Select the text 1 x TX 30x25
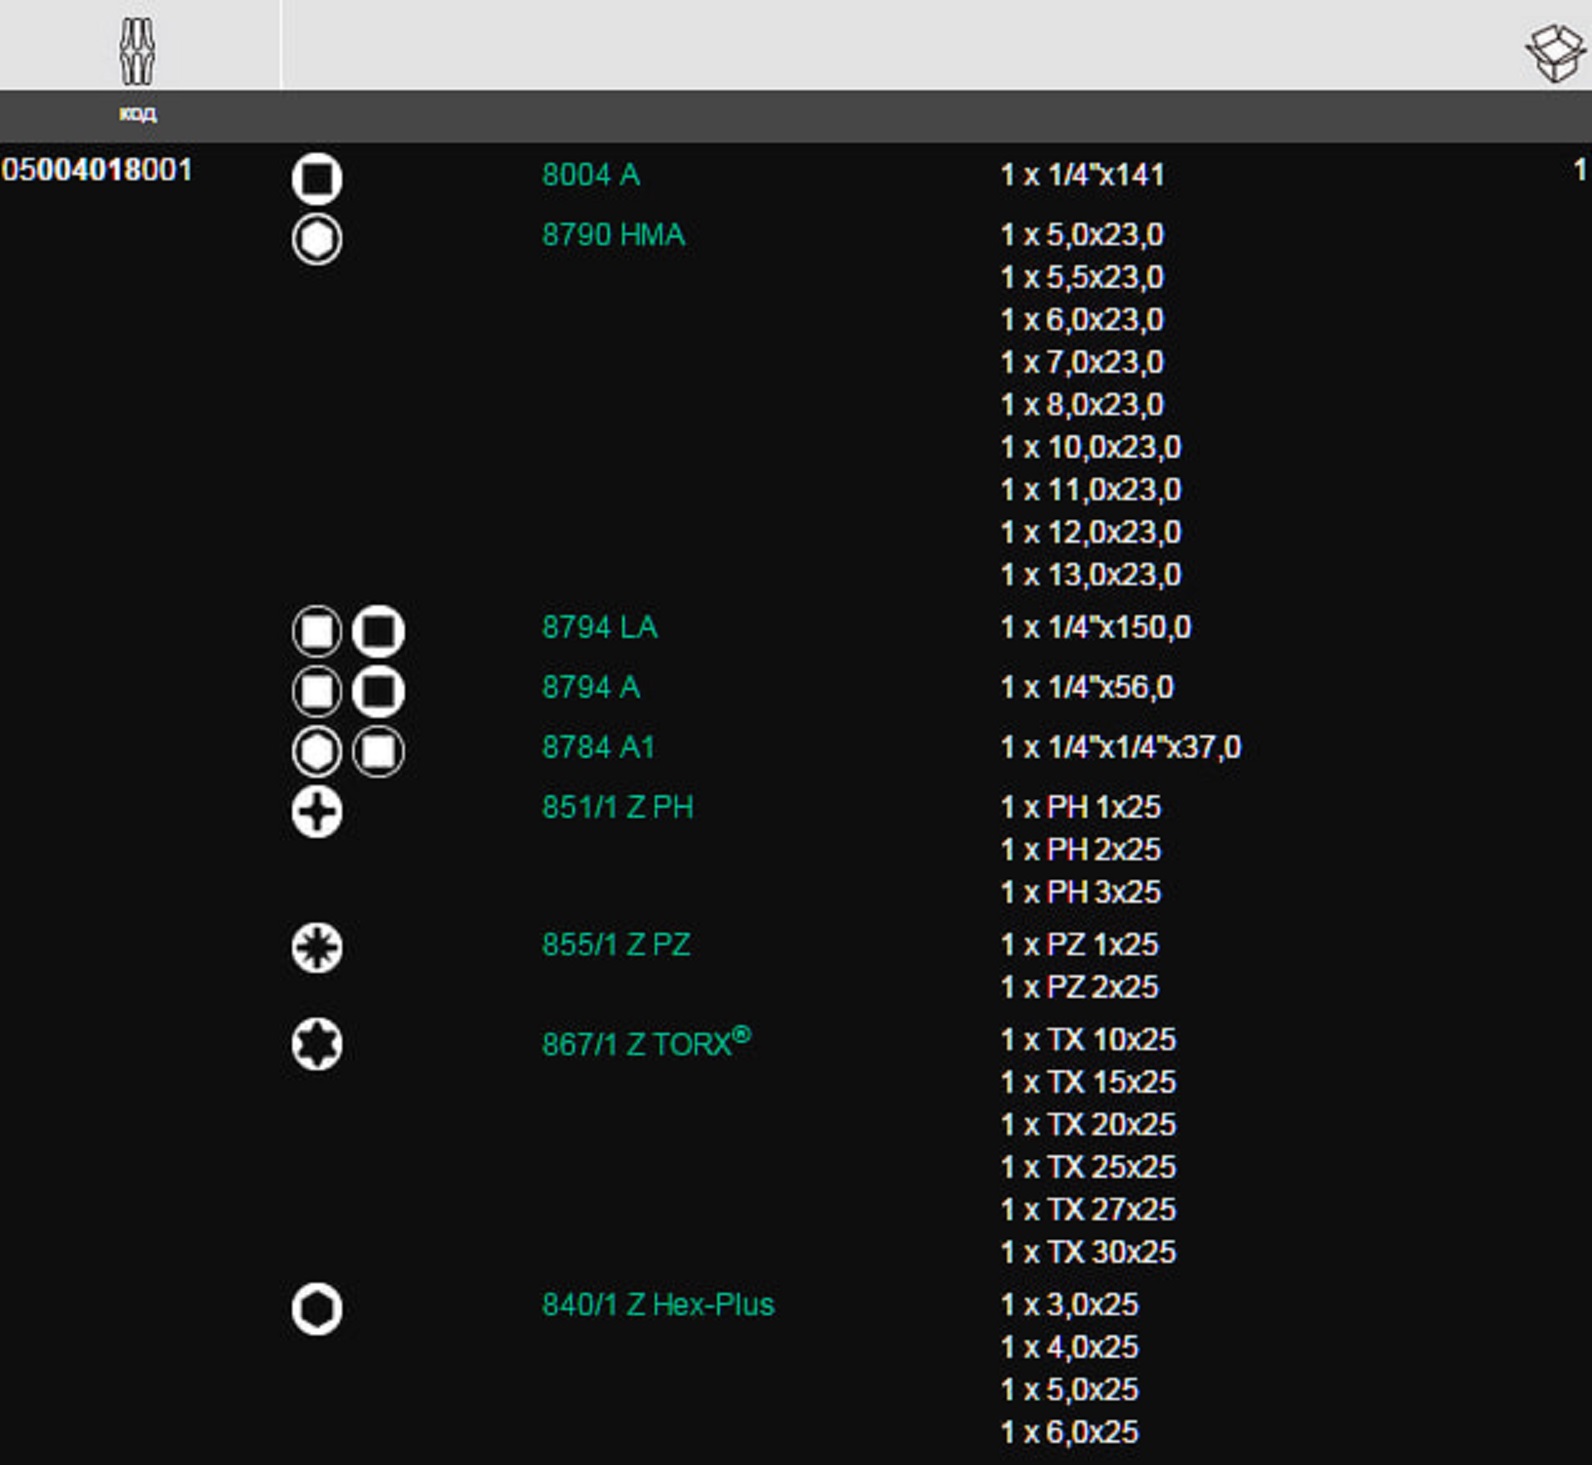The width and height of the screenshot is (1592, 1465). coord(1088,1252)
